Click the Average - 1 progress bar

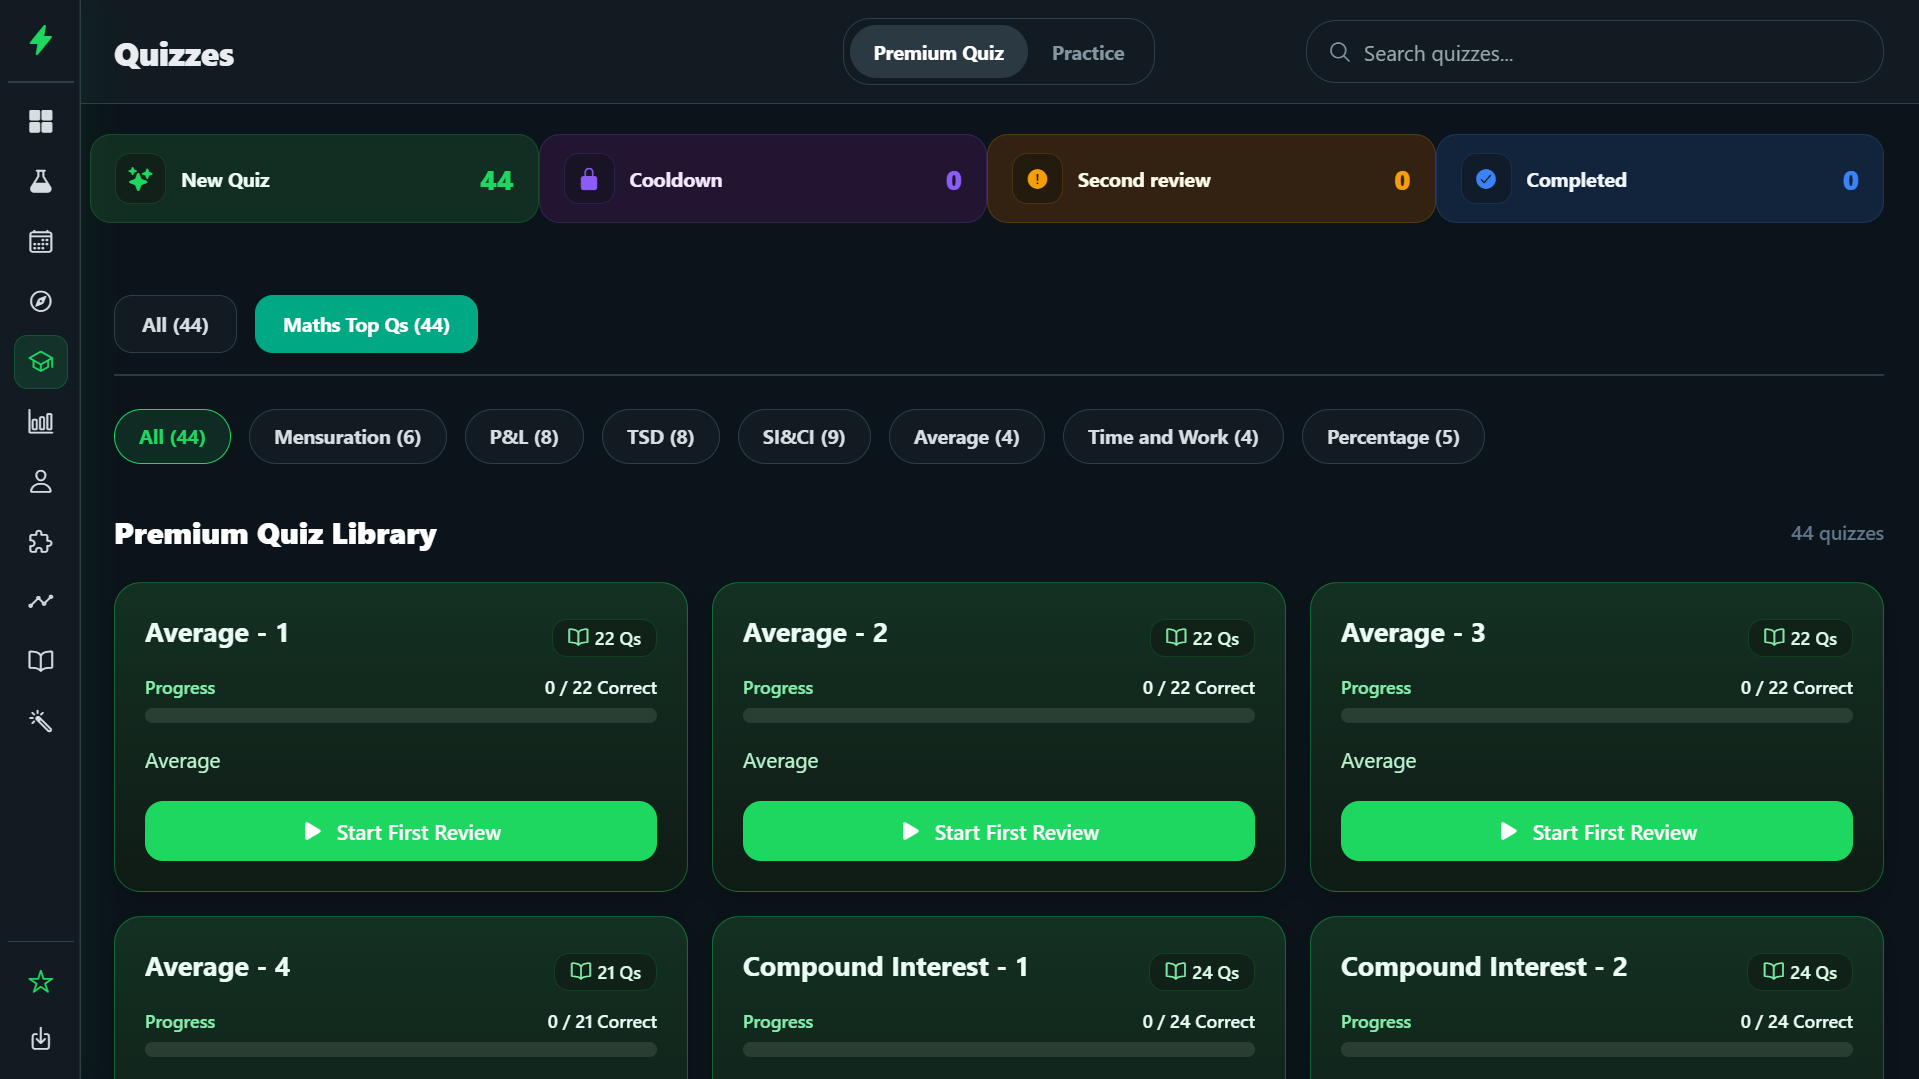401,715
